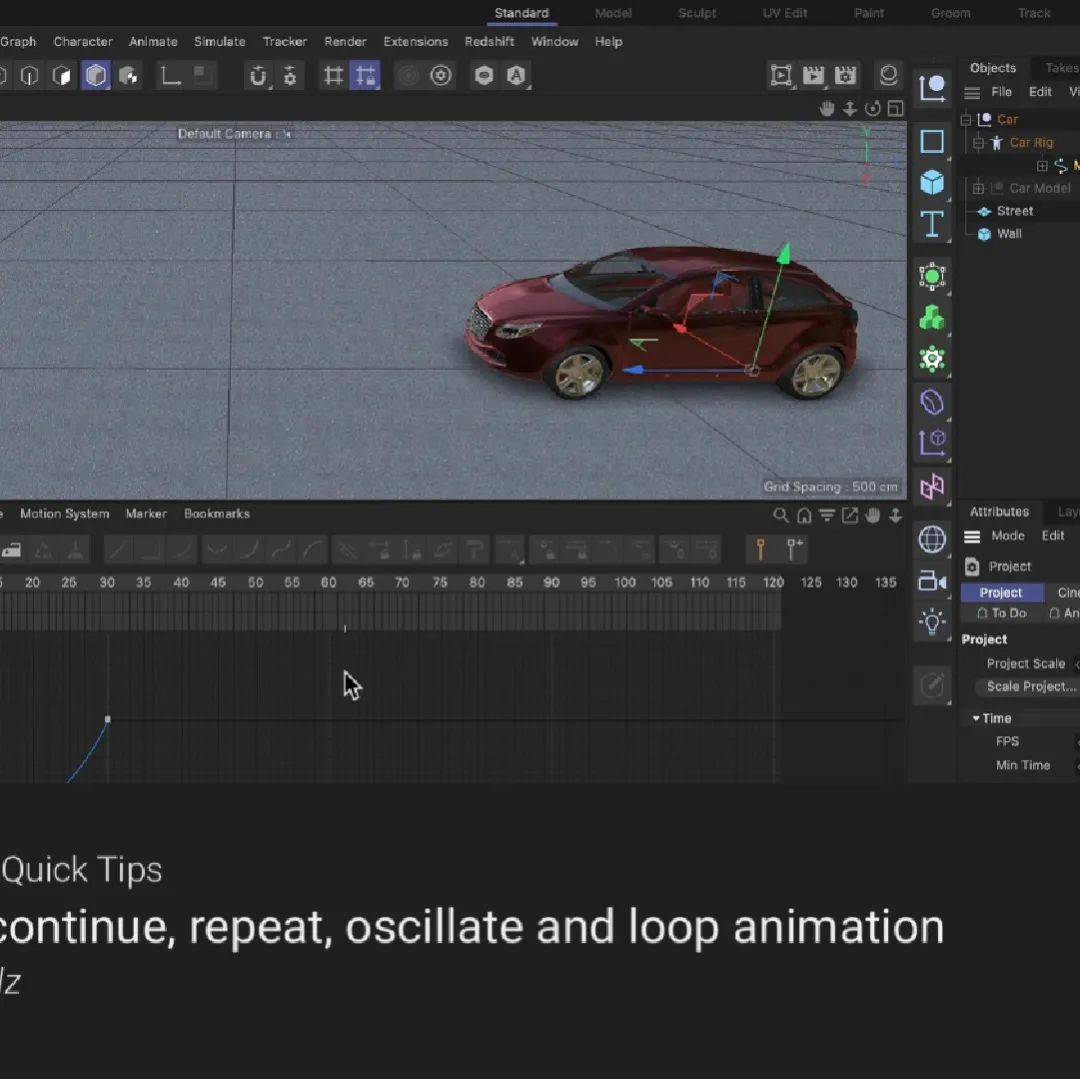Collapse the Time section in the Attributes panel
The width and height of the screenshot is (1080, 1079).
point(975,717)
